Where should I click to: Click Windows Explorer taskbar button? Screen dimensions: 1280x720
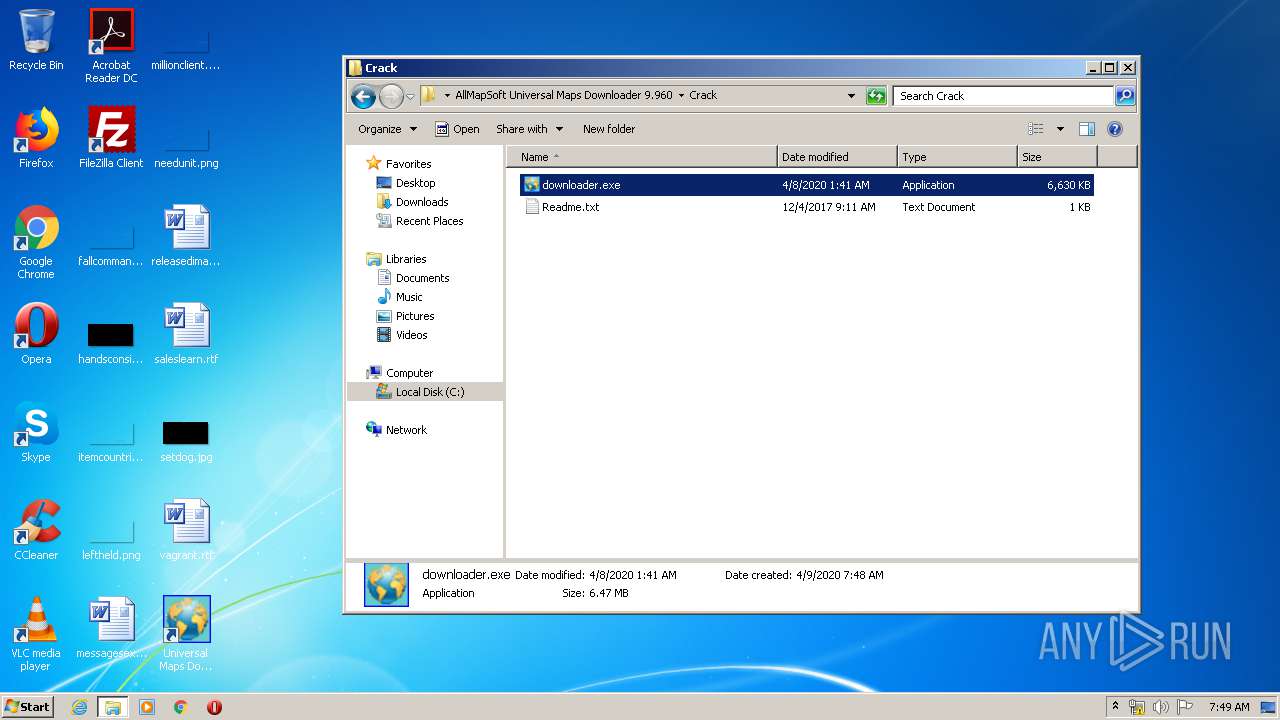click(113, 707)
